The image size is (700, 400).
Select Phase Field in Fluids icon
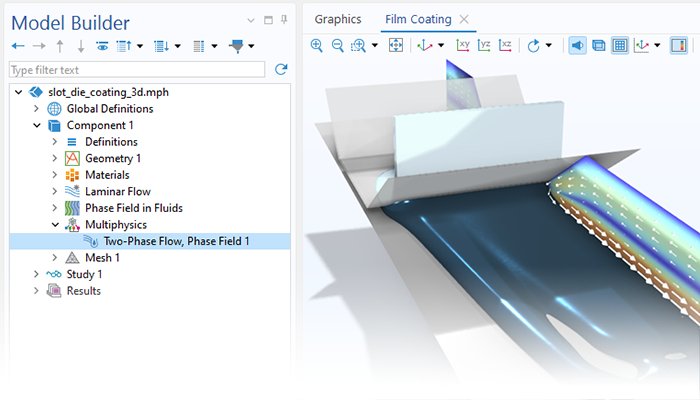72,208
